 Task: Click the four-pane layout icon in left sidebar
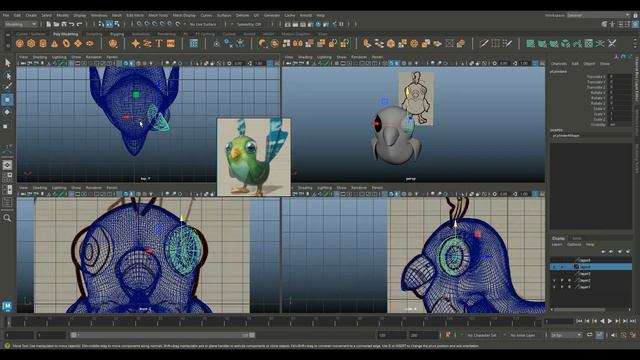click(x=7, y=177)
